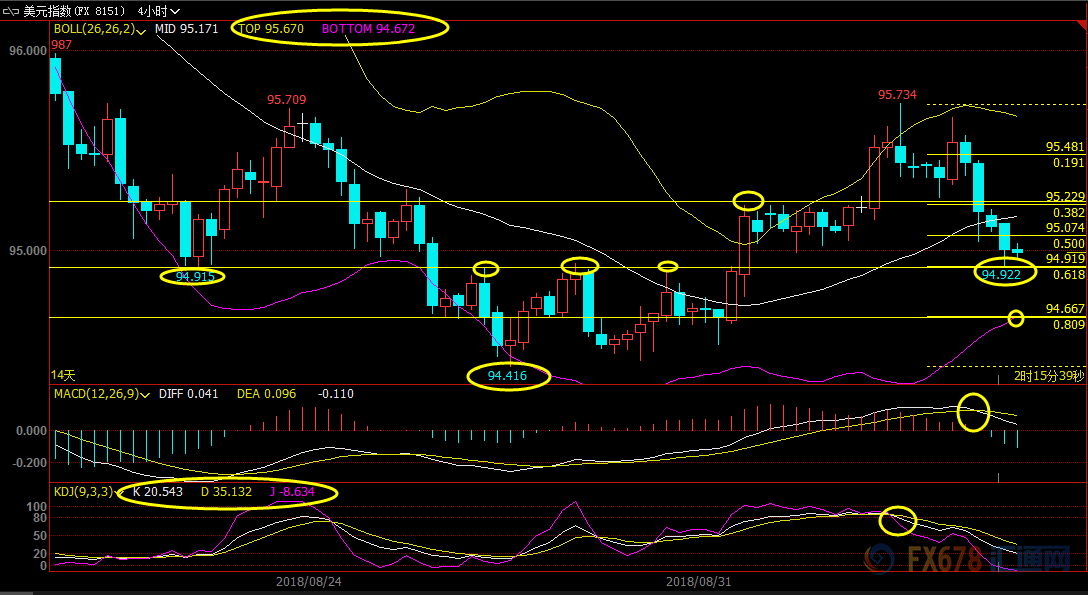Select the 0.191 Fibonacci ratio label
Viewport: 1088px width, 595px height.
[x=1069, y=162]
